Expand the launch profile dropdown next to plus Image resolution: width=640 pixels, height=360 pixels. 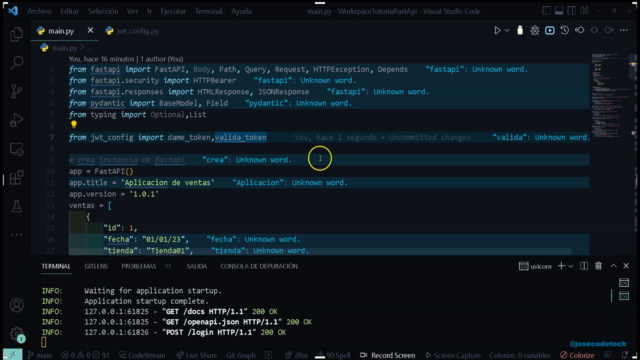point(571,266)
